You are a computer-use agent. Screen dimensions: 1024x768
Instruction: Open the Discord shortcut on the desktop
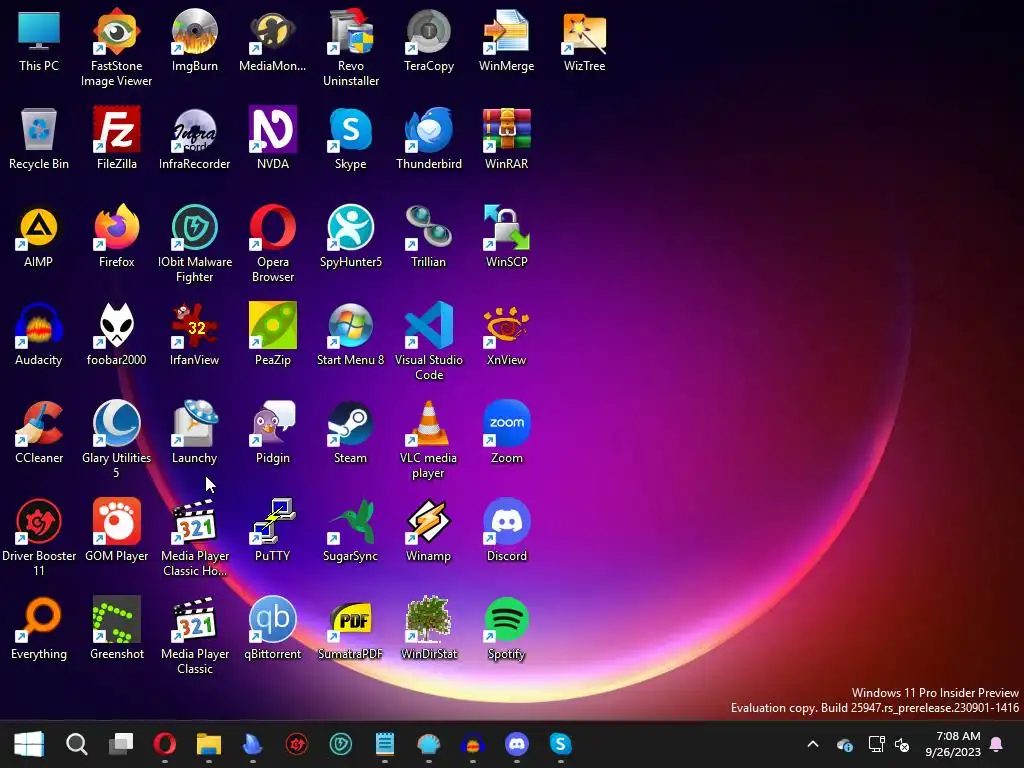pyautogui.click(x=507, y=530)
